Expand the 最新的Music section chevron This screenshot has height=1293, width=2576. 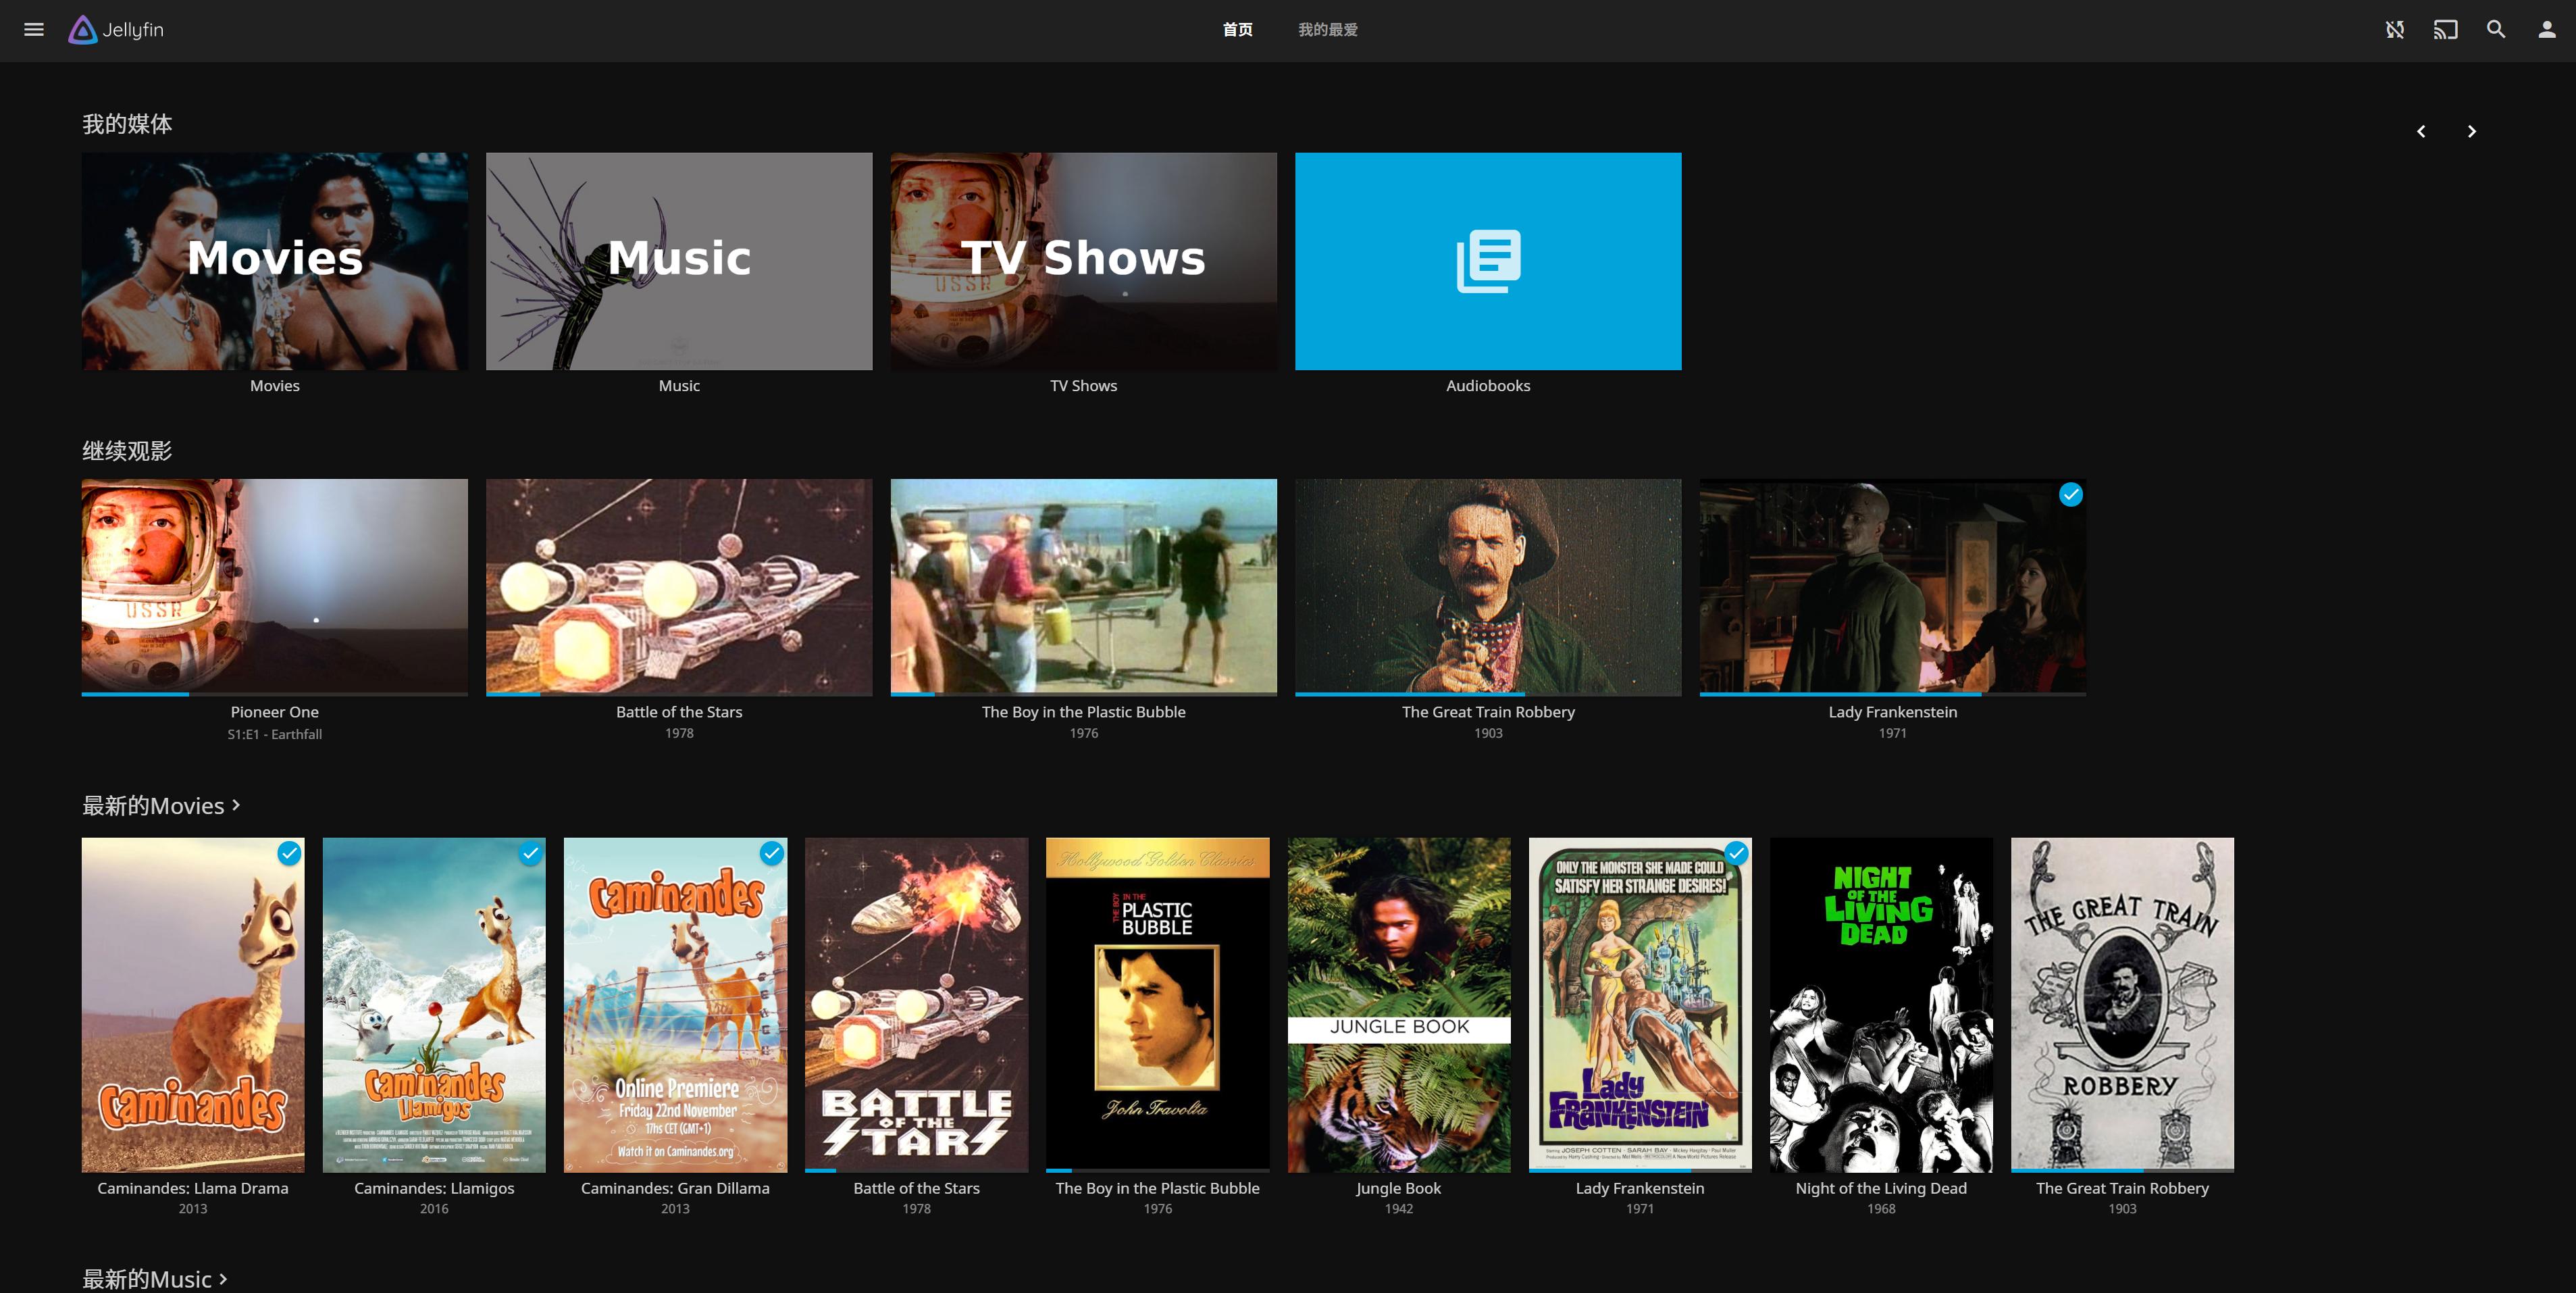pyautogui.click(x=223, y=1278)
